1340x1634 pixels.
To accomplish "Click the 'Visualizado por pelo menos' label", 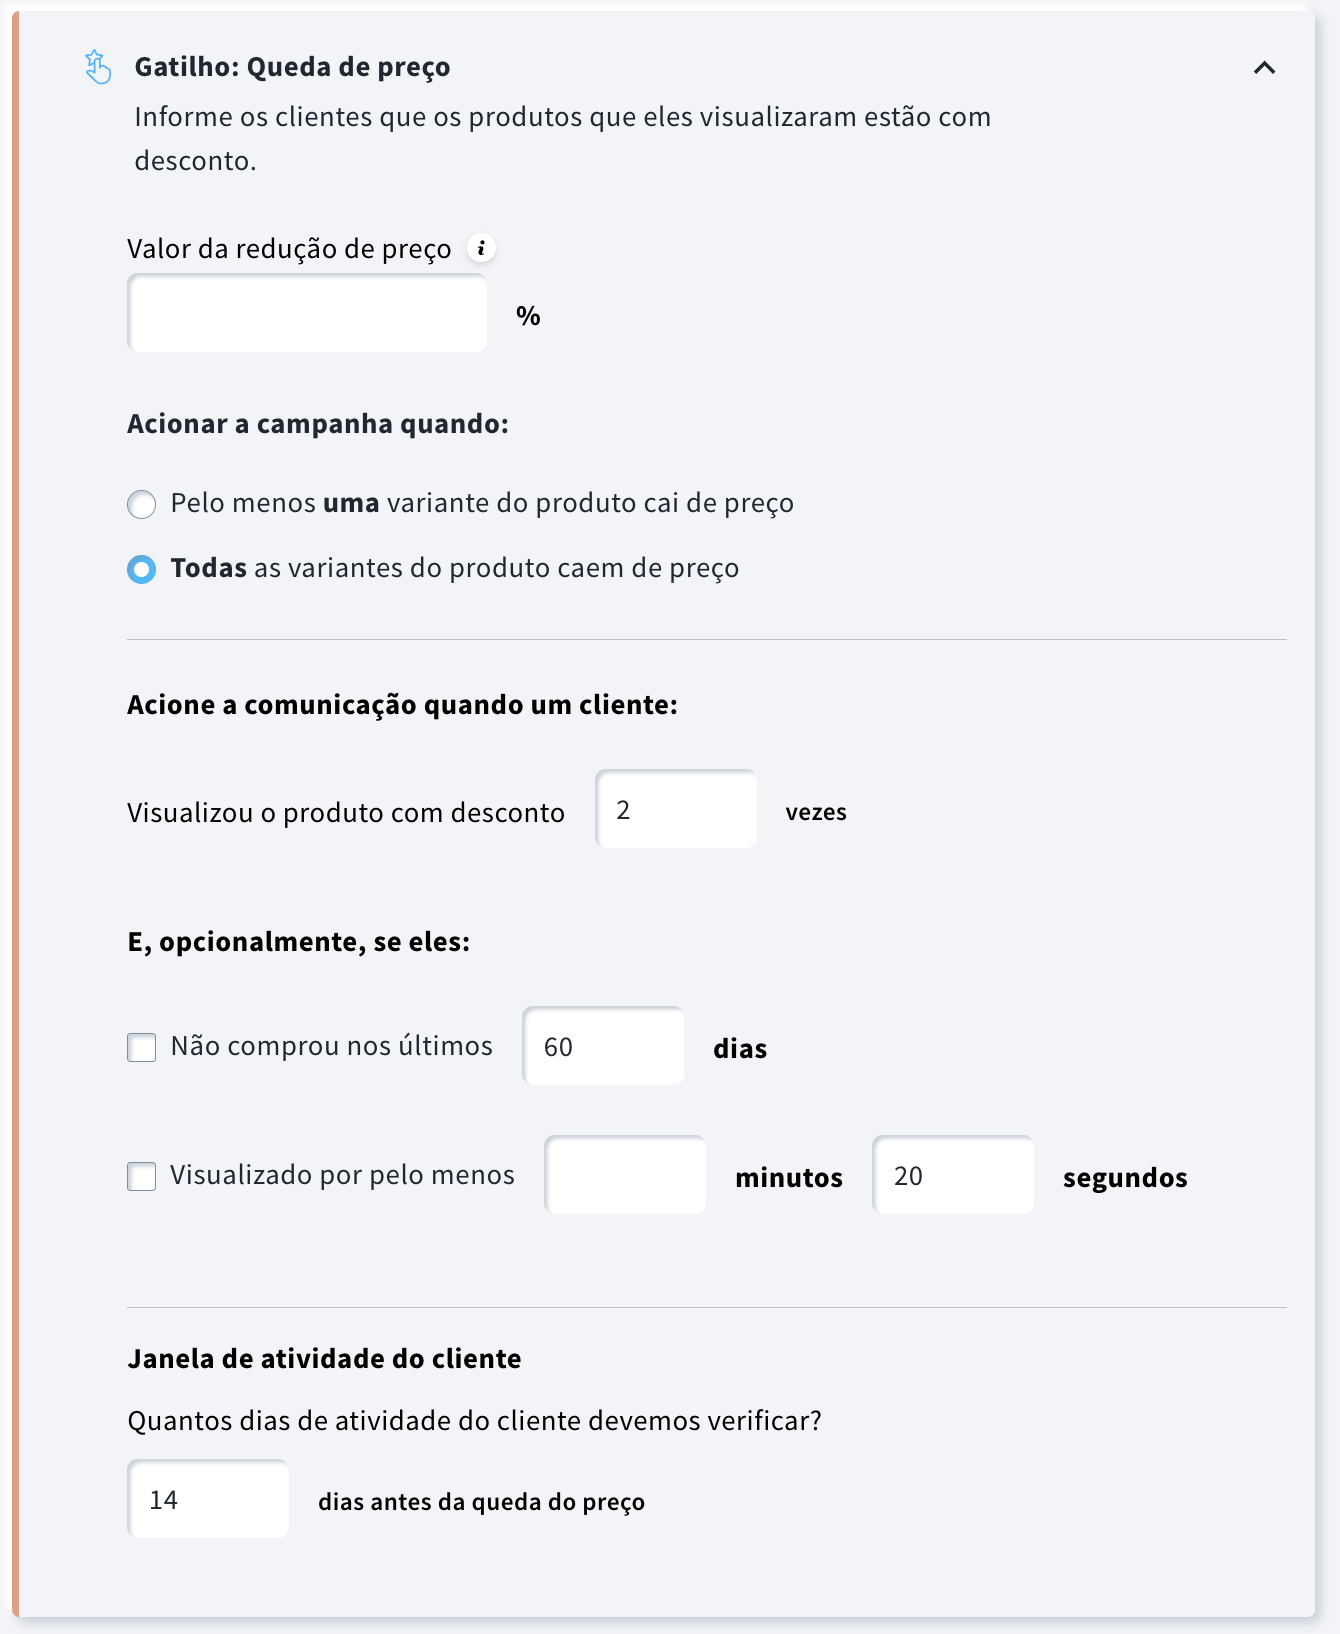I will (x=342, y=1175).
